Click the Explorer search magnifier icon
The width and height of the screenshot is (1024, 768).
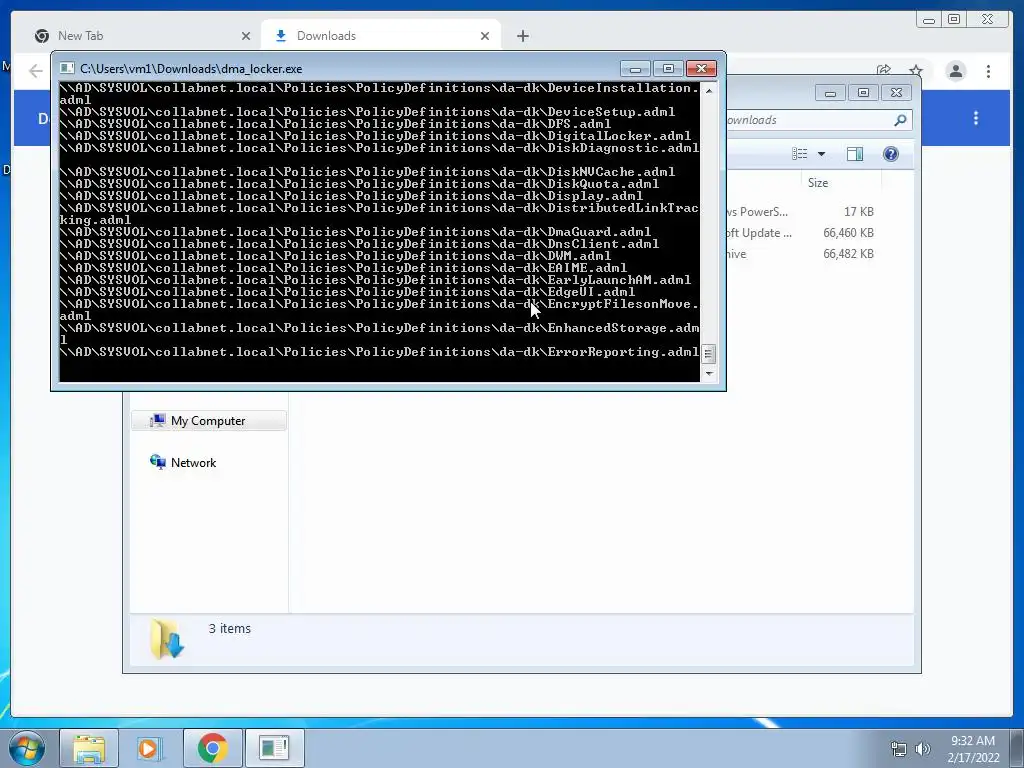(900, 120)
